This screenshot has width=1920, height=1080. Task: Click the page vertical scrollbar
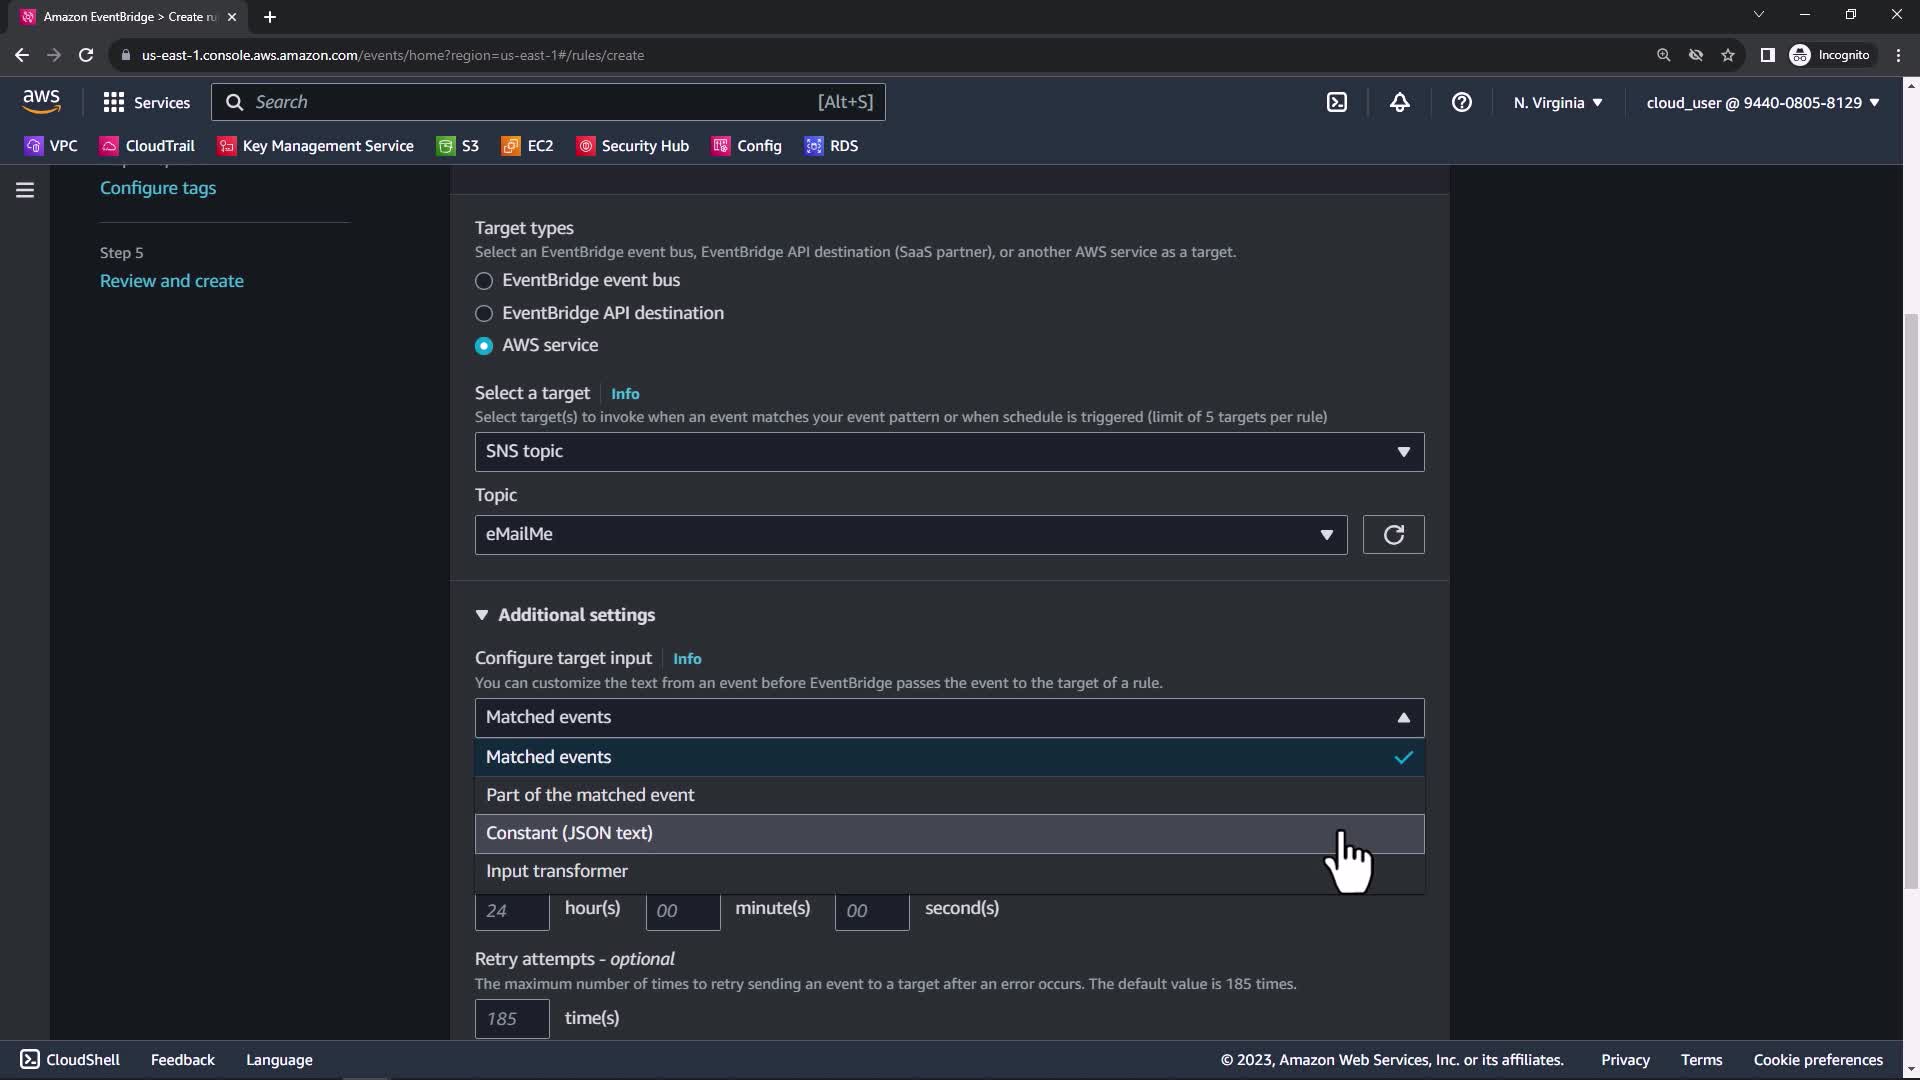click(x=1911, y=600)
